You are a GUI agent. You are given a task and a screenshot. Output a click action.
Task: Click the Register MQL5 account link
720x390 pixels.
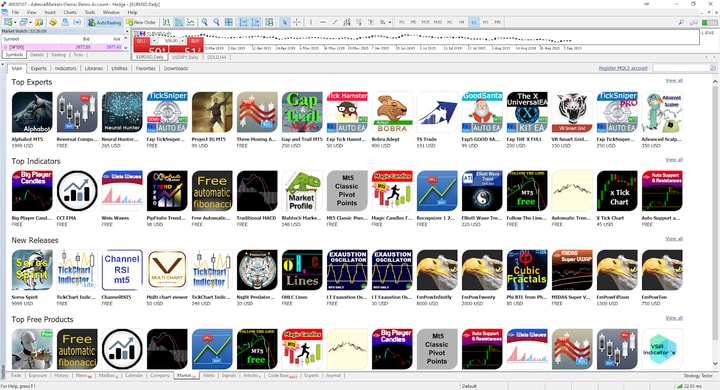623,68
